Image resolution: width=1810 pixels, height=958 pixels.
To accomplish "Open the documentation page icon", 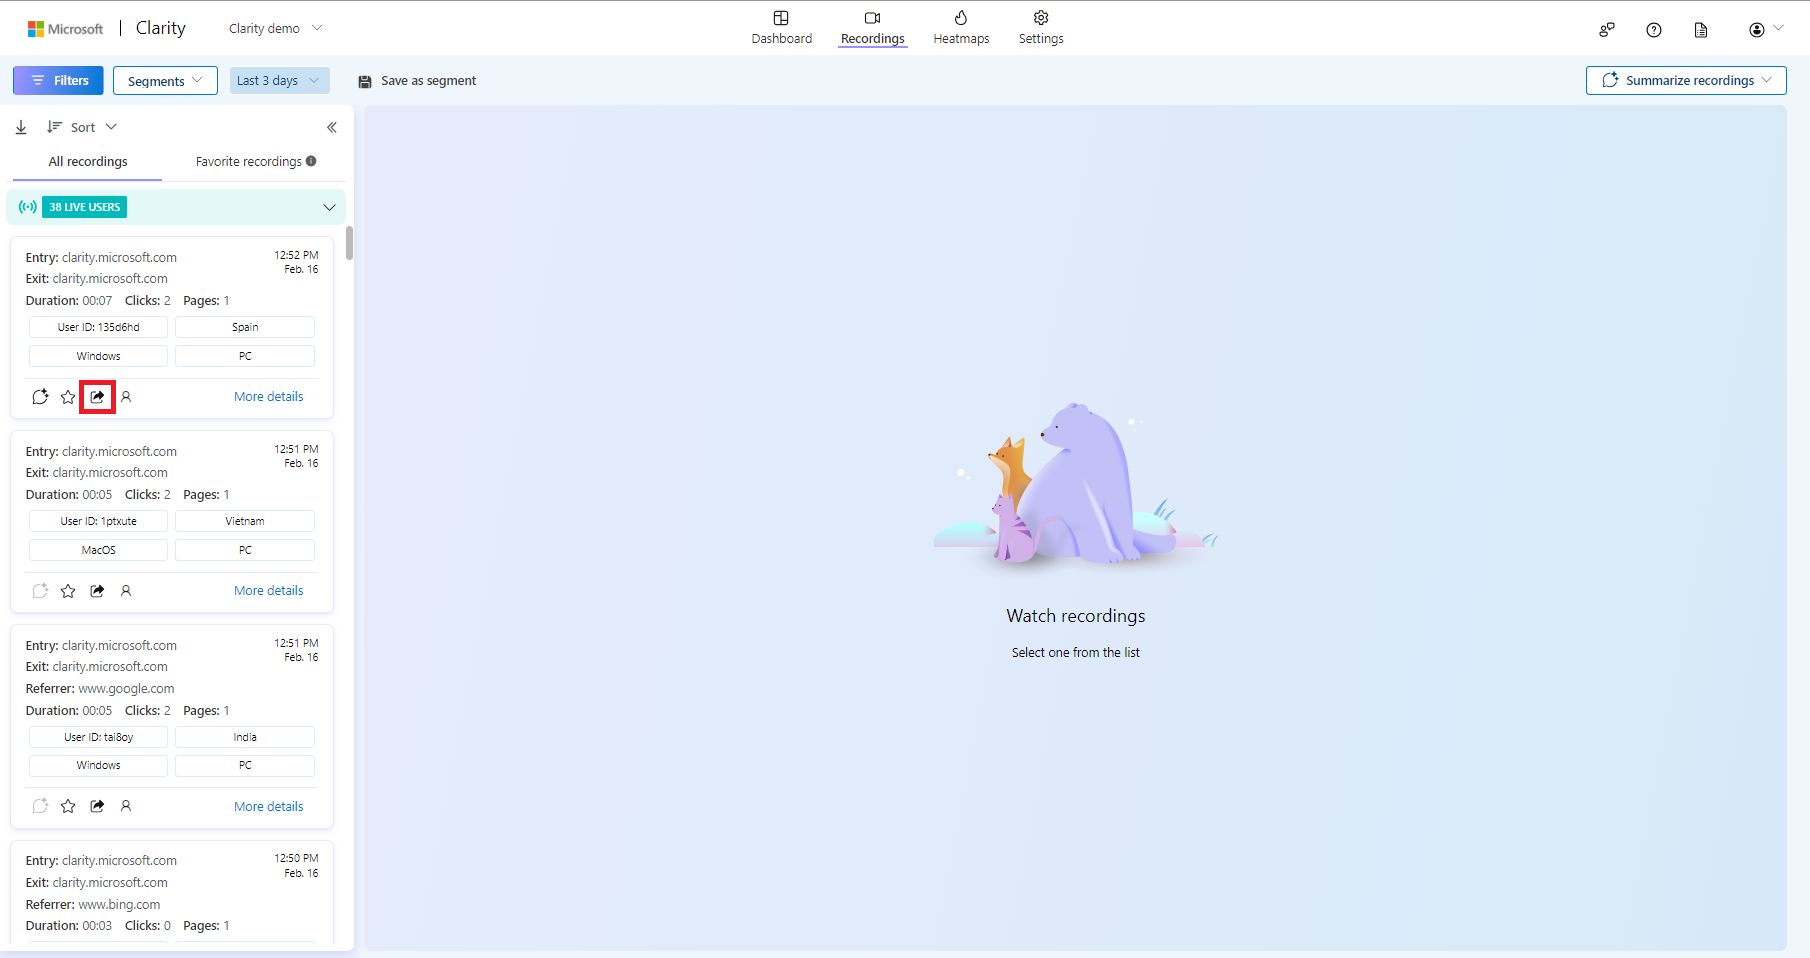I will pyautogui.click(x=1701, y=30).
